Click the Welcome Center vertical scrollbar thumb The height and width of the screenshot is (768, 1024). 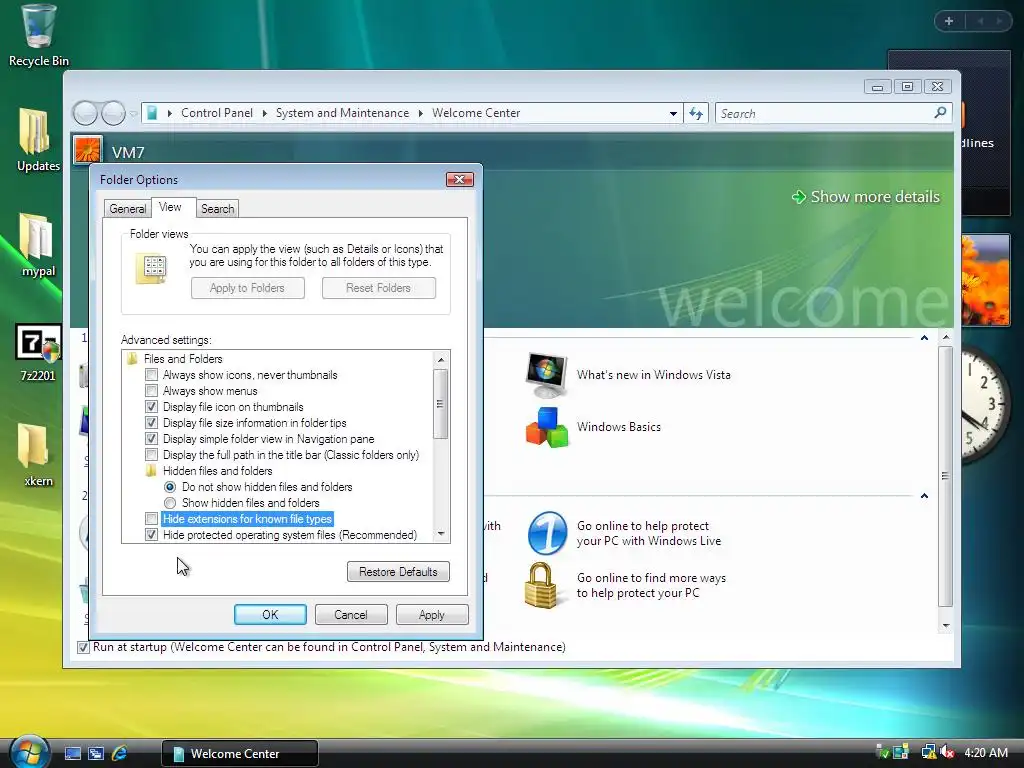point(945,476)
